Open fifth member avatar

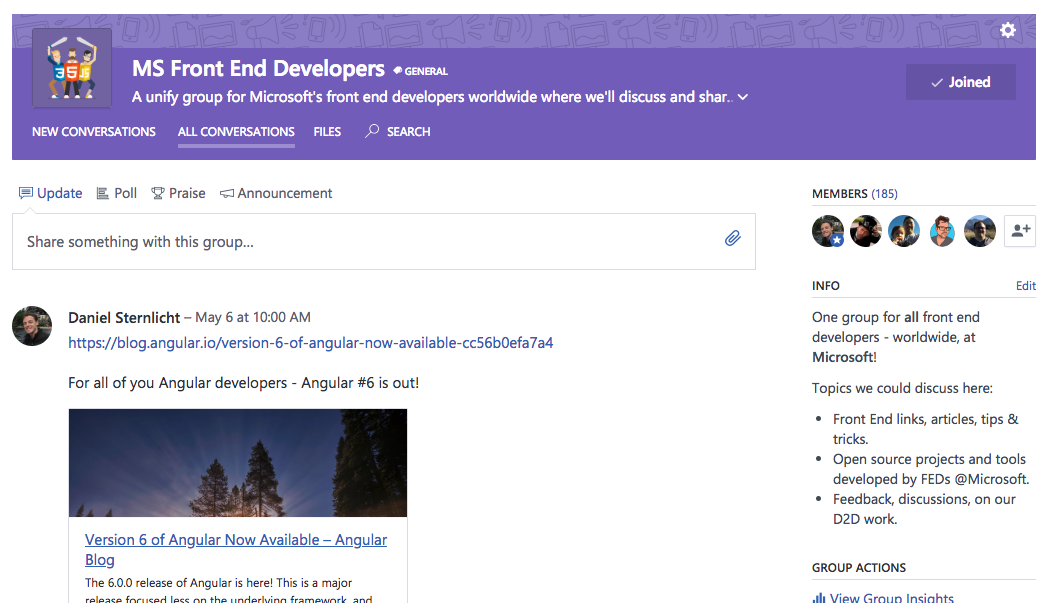(980, 231)
